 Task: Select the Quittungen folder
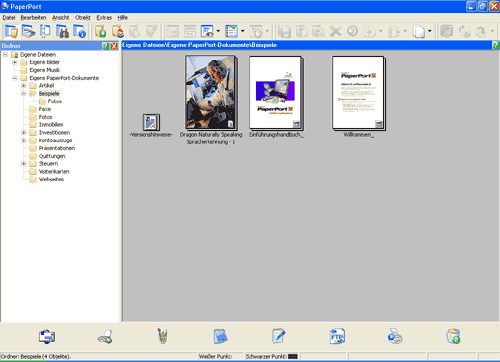click(52, 156)
